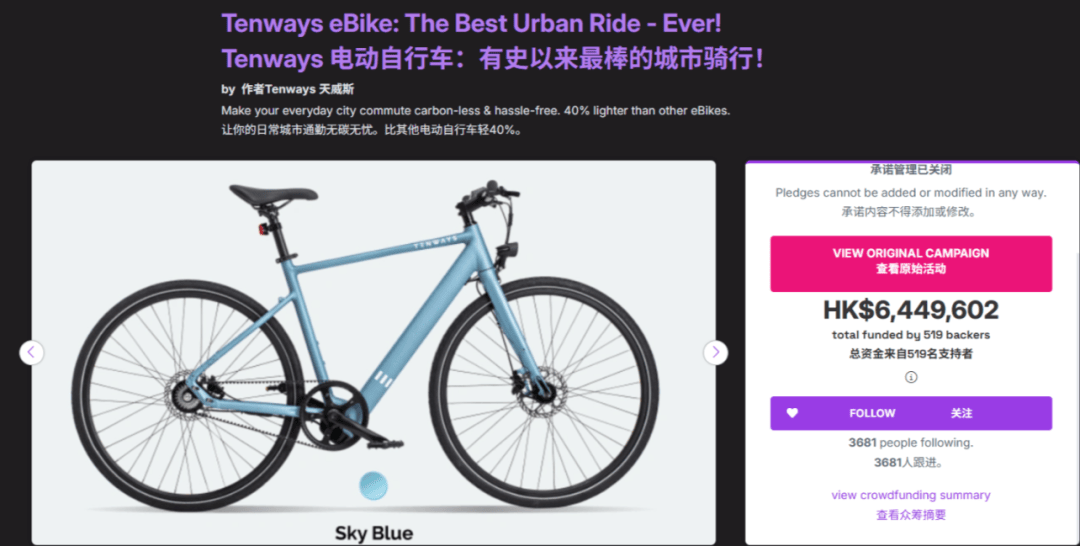1080x546 pixels.
Task: Open the view crowdfunding summary link
Action: (x=910, y=495)
